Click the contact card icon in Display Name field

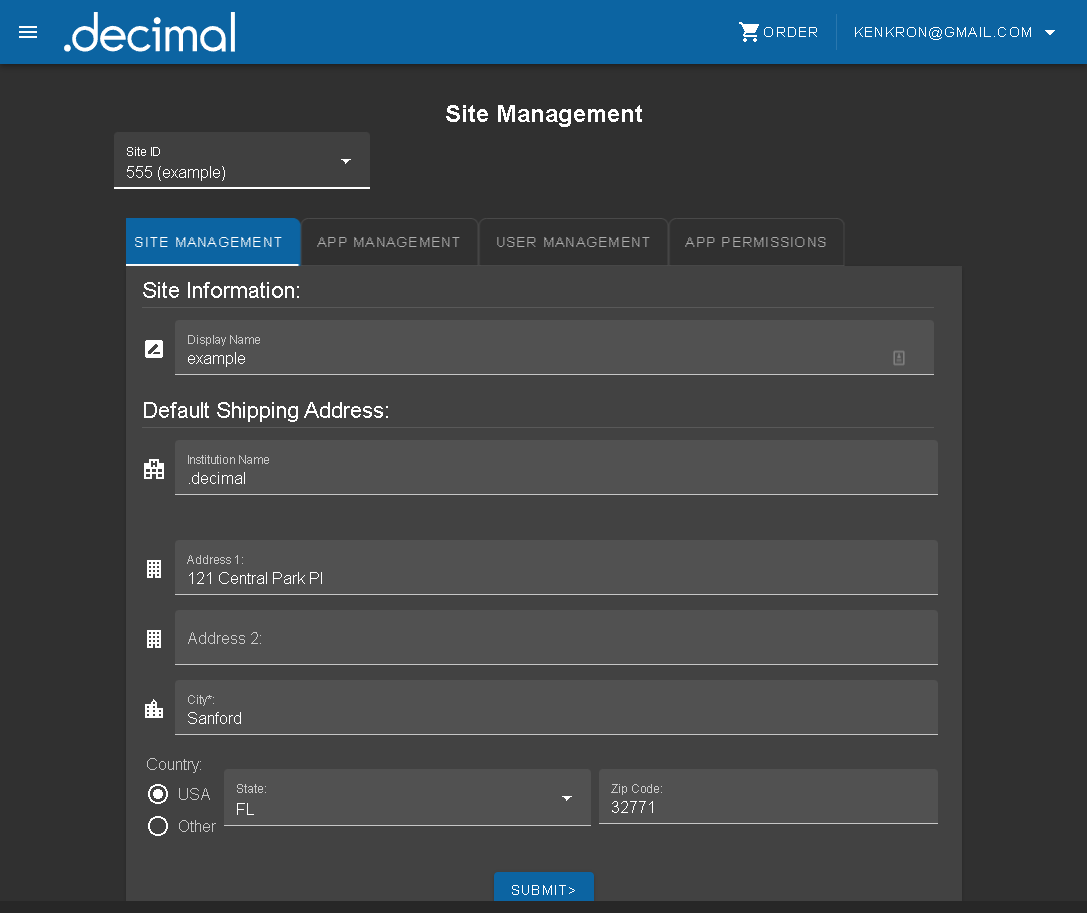pos(898,358)
